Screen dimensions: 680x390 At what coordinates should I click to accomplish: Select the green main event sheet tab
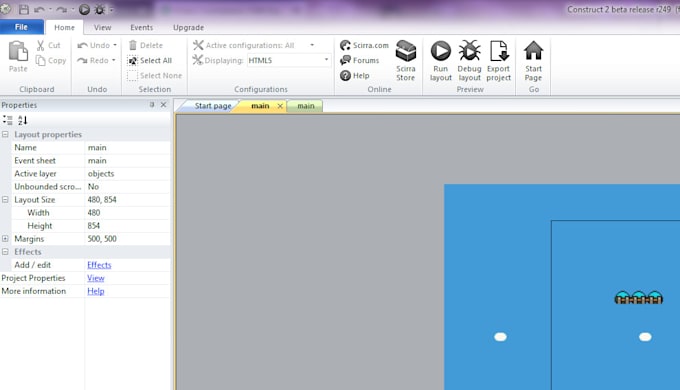coord(306,106)
